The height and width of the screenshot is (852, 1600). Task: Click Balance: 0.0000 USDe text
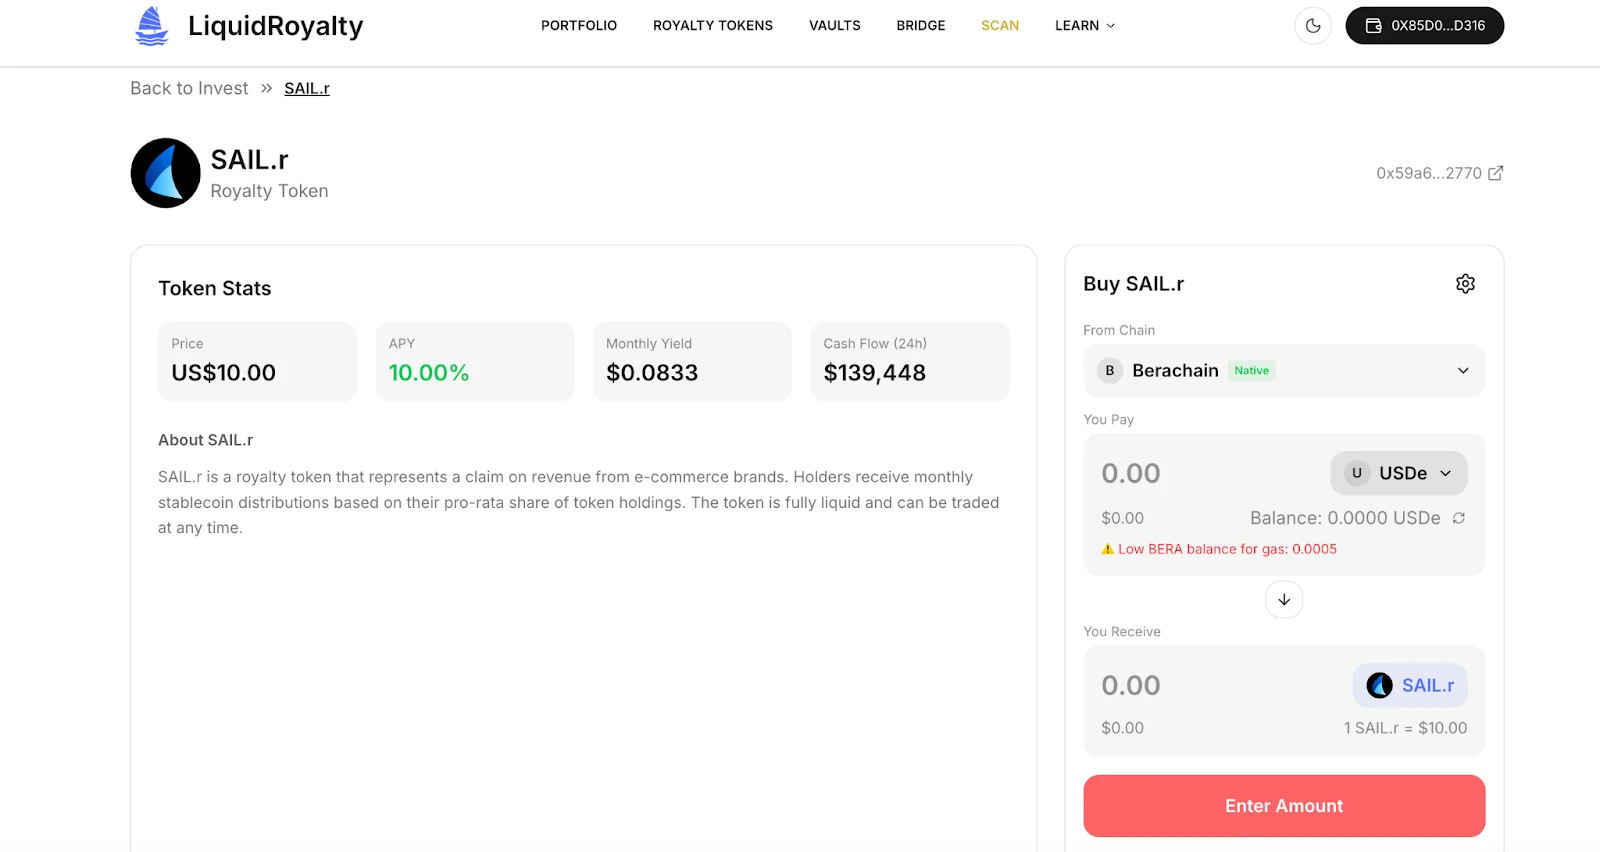(1345, 518)
